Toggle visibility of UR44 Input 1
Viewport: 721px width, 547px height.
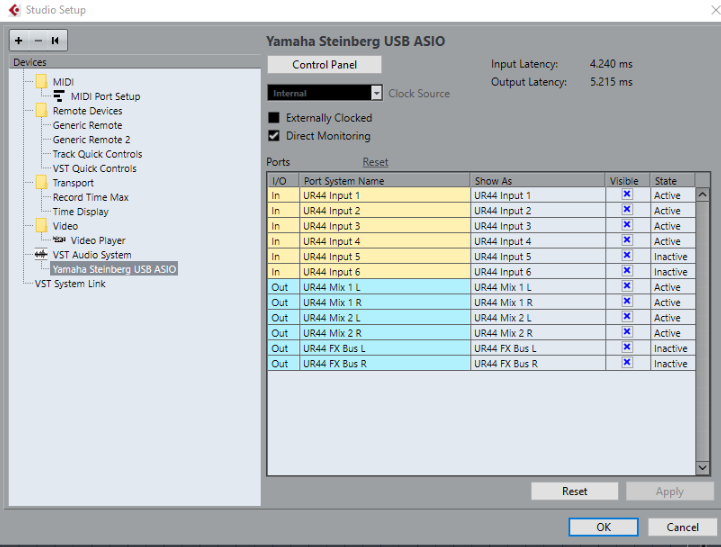[626, 194]
